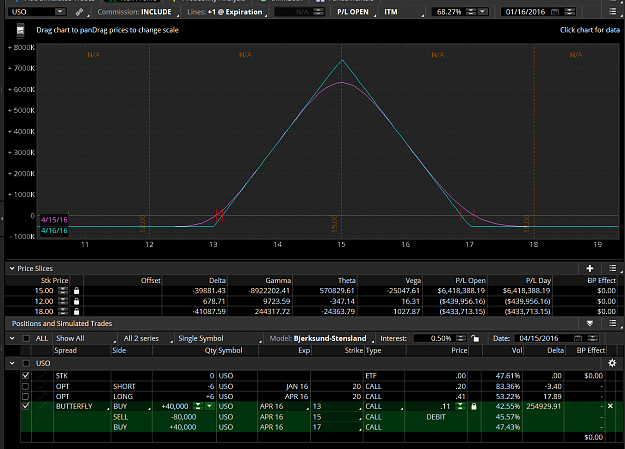Add a new price slice with plus icon
The image size is (625, 449).
pyautogui.click(x=590, y=268)
